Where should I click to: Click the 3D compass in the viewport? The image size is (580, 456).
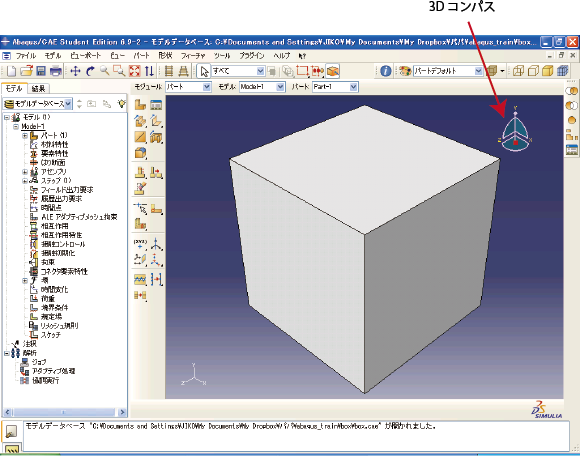point(515,131)
